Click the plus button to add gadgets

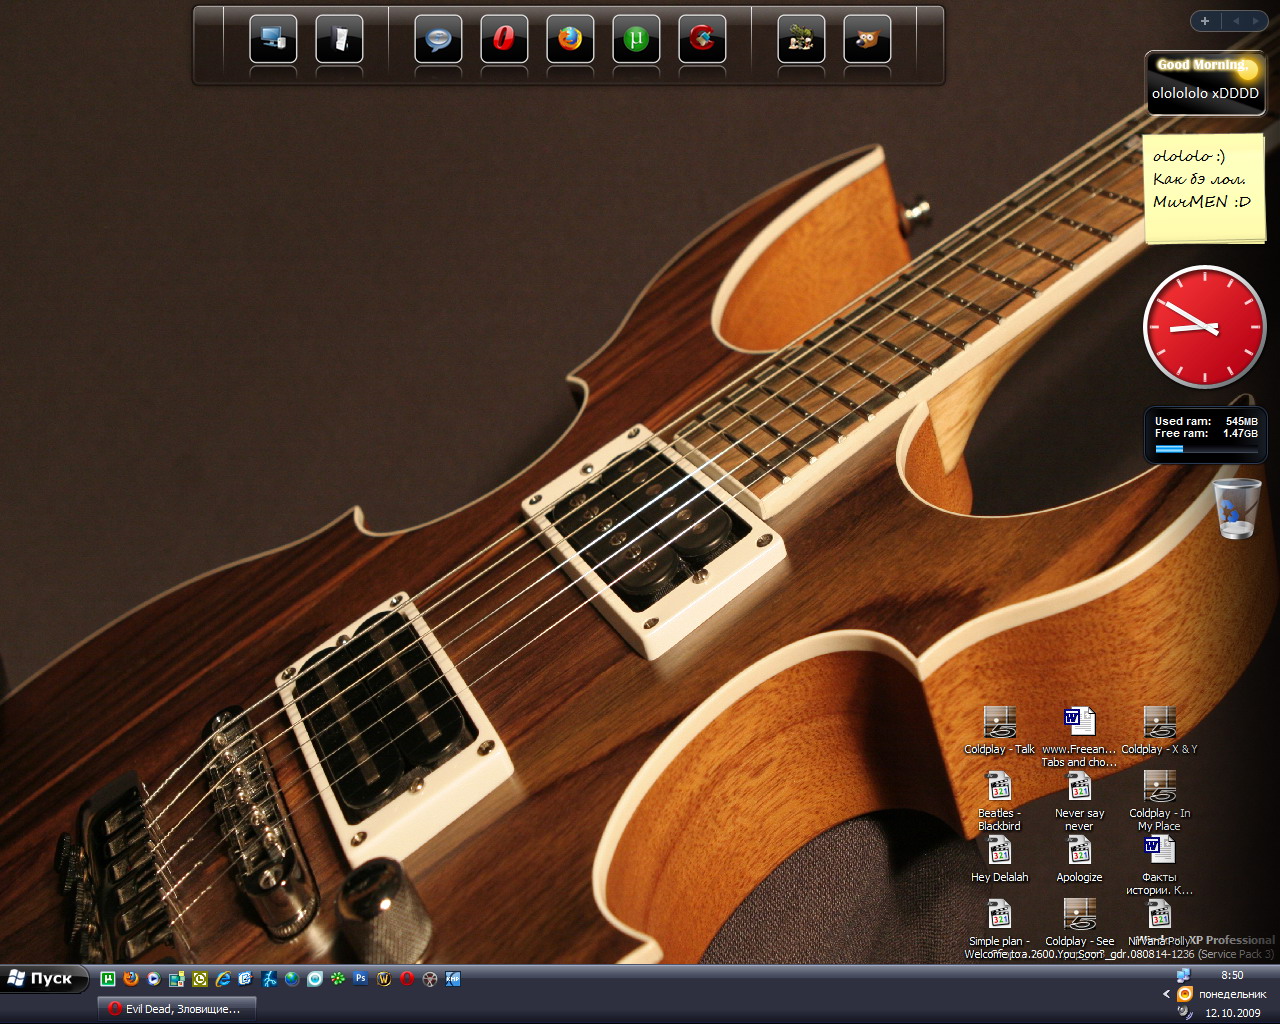[x=1205, y=21]
